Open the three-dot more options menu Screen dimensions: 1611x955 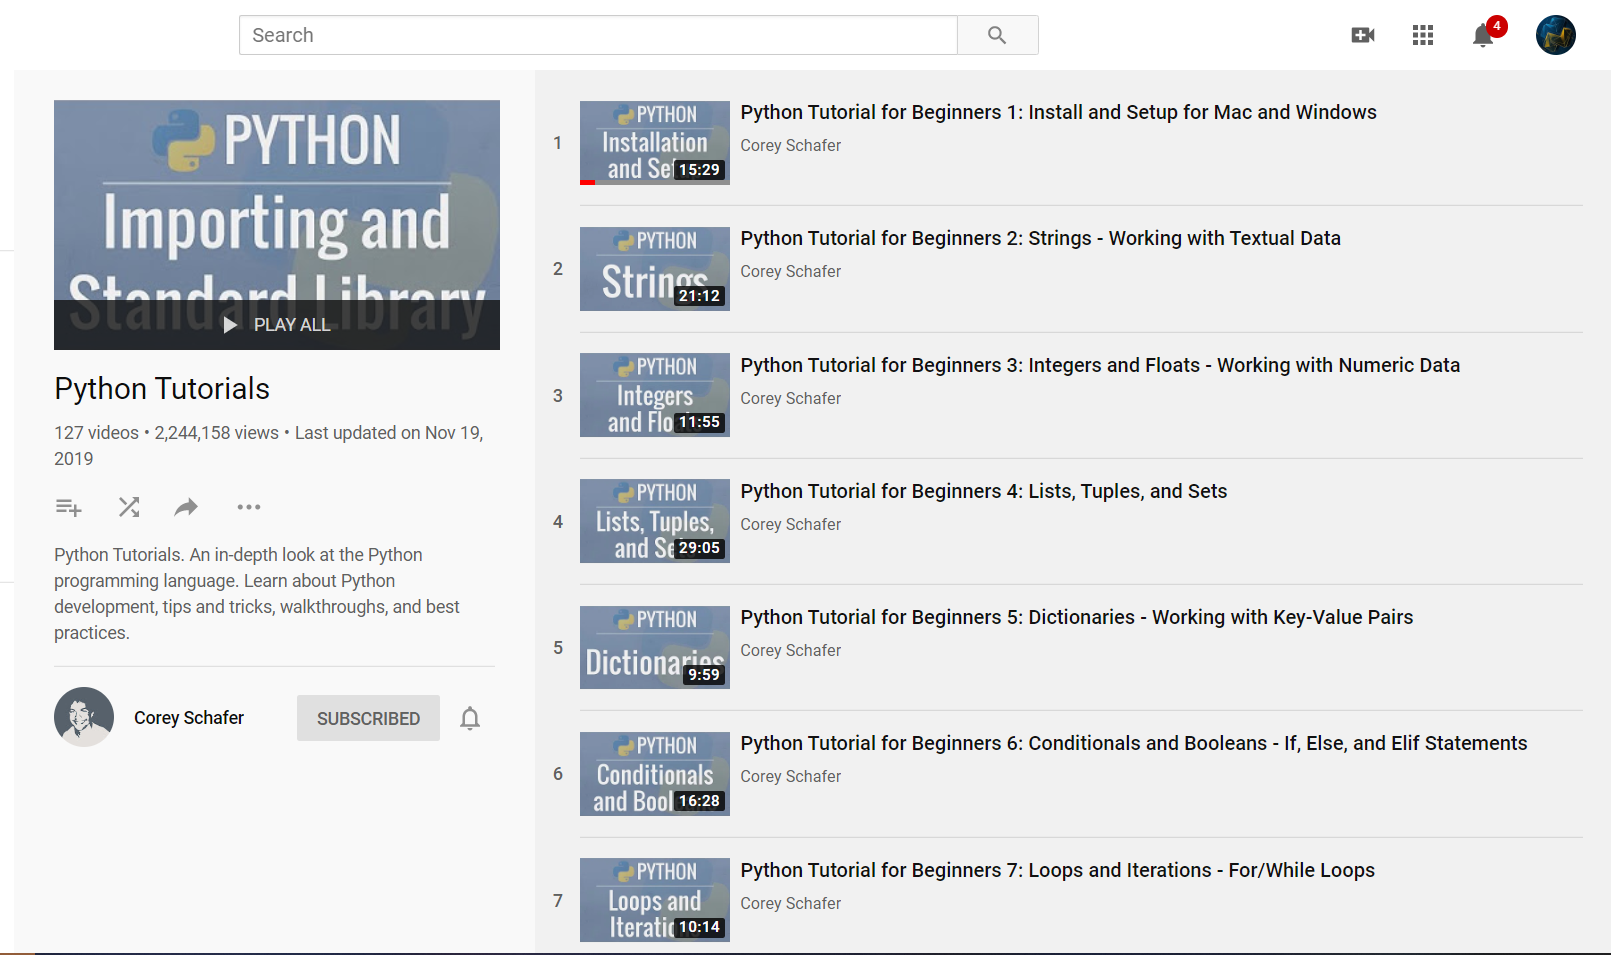pos(249,507)
